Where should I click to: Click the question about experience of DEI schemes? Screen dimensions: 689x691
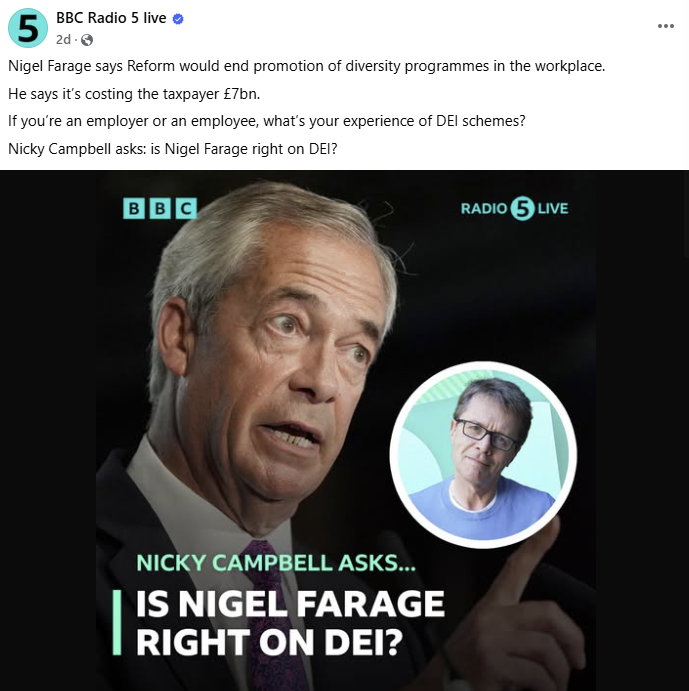point(267,121)
